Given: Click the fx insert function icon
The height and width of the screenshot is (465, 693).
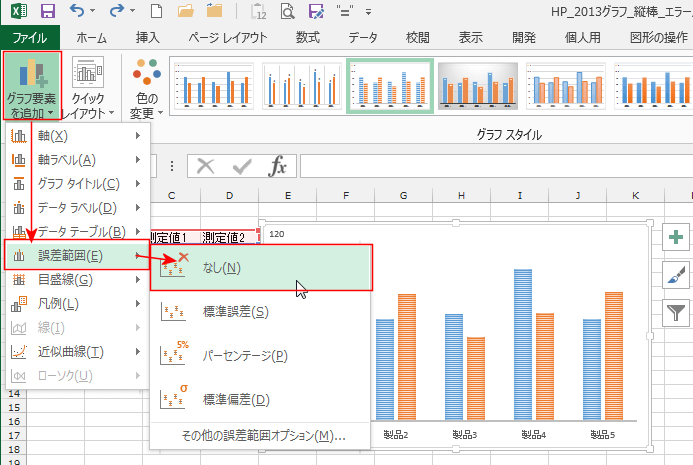Looking at the screenshot, I should (x=279, y=166).
